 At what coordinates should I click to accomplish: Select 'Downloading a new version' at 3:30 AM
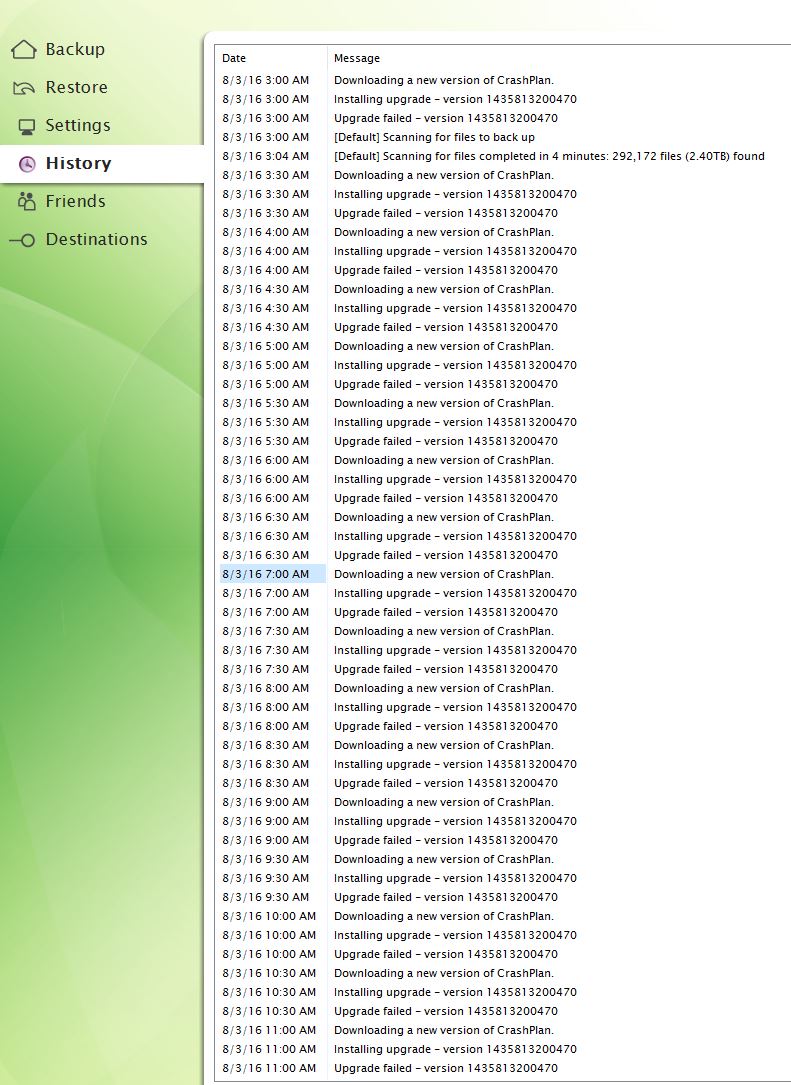point(444,175)
